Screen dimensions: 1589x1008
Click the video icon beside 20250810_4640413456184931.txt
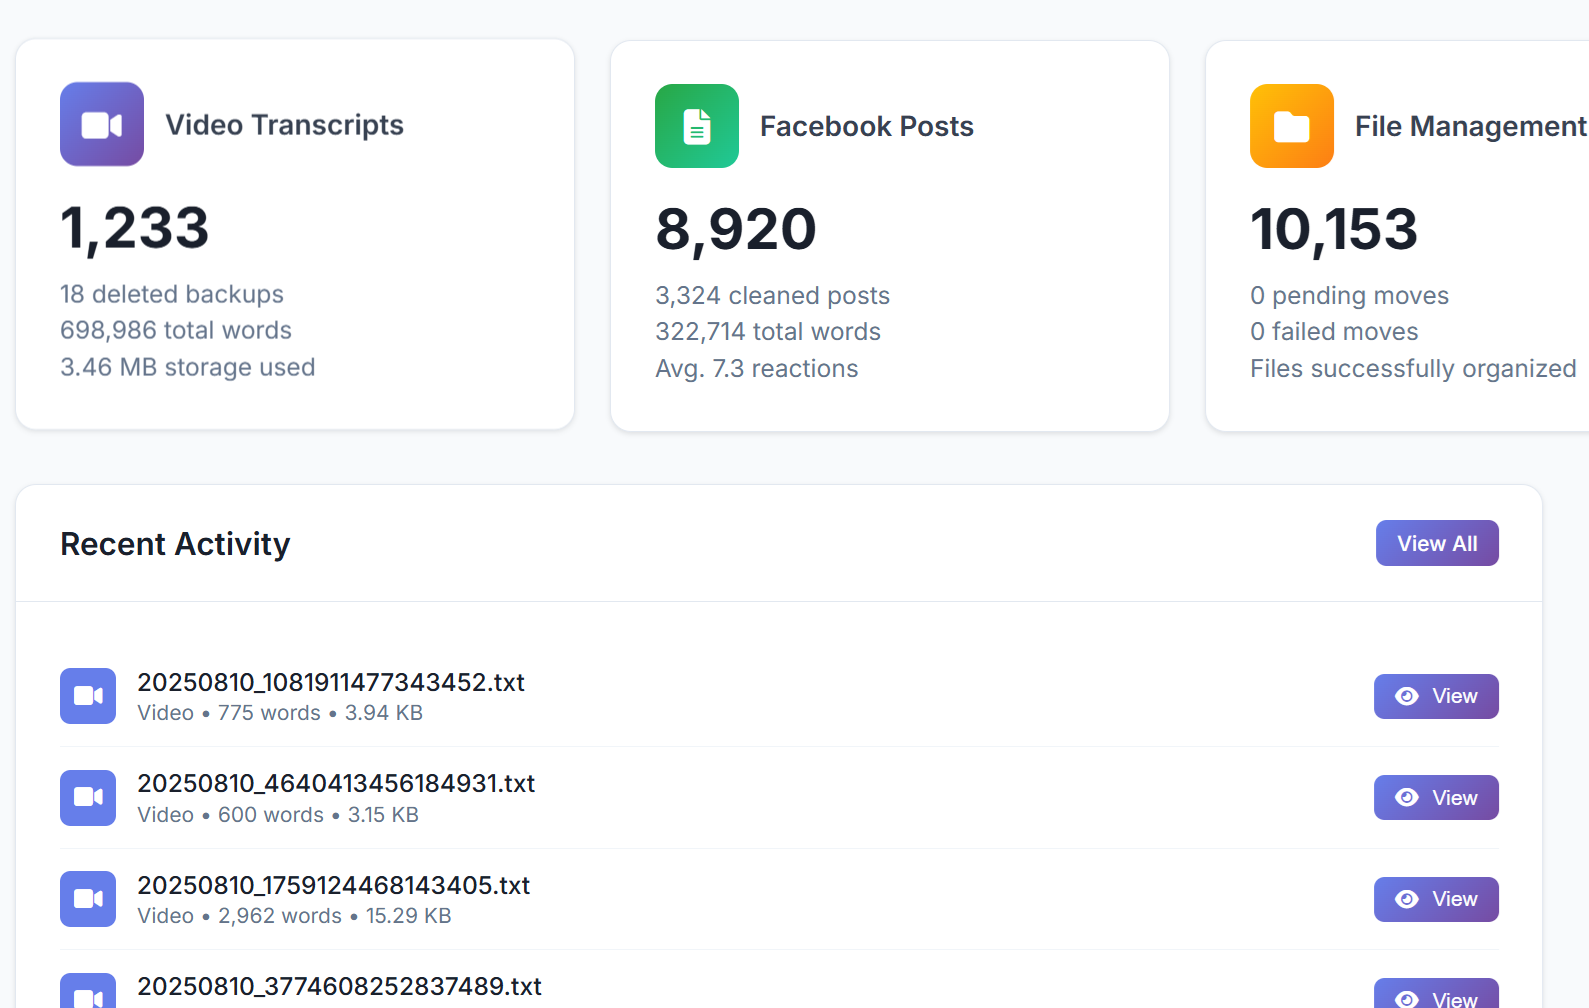point(88,798)
